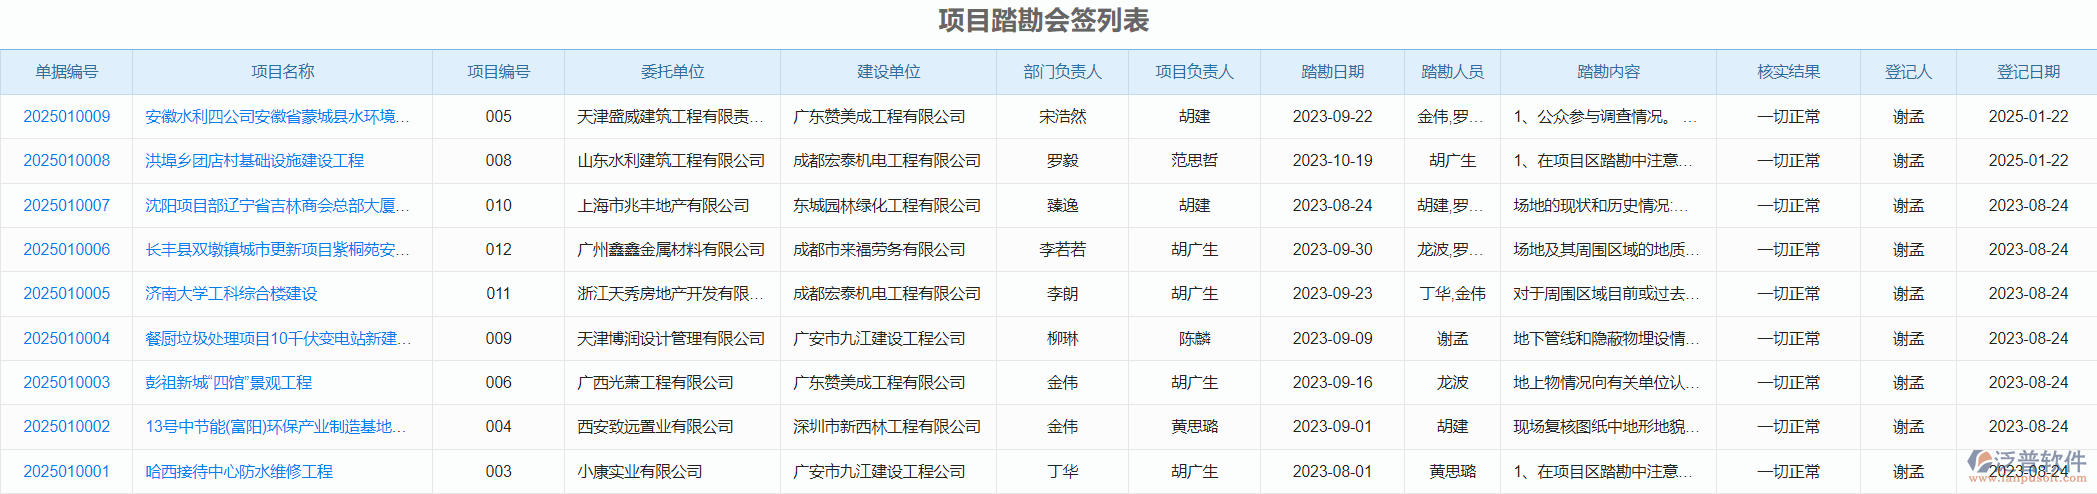Select project leader 陈麟
This screenshot has height=494, width=2097.
click(1195, 339)
